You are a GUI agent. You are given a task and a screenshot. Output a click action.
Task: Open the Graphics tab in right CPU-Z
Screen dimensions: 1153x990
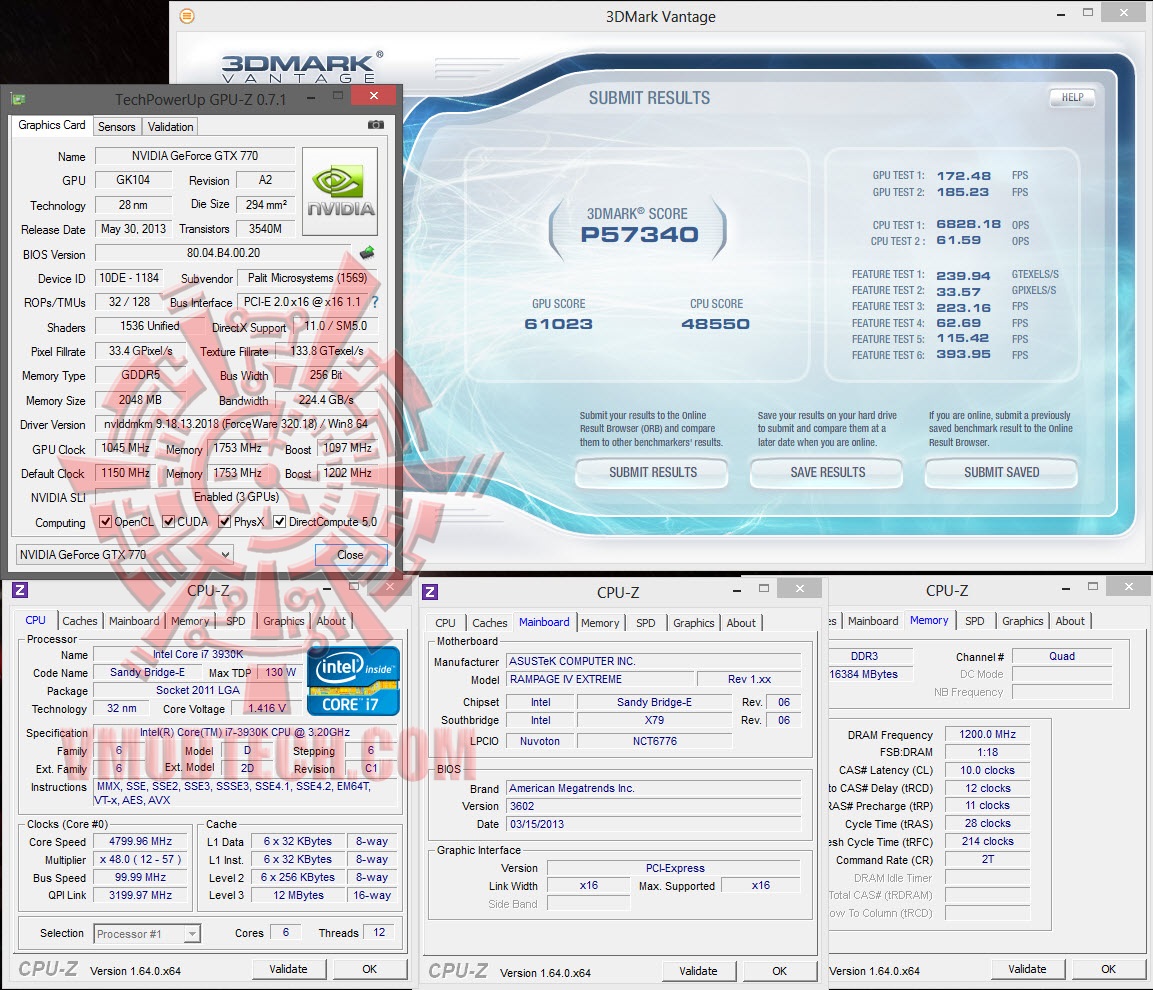click(1022, 621)
